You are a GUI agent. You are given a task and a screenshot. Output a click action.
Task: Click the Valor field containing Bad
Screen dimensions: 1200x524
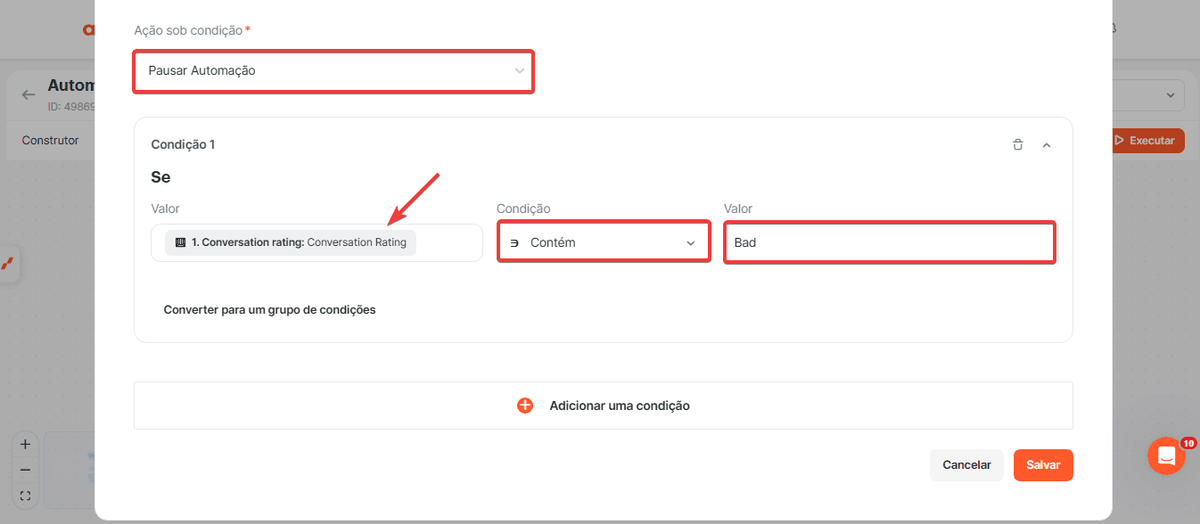click(889, 243)
